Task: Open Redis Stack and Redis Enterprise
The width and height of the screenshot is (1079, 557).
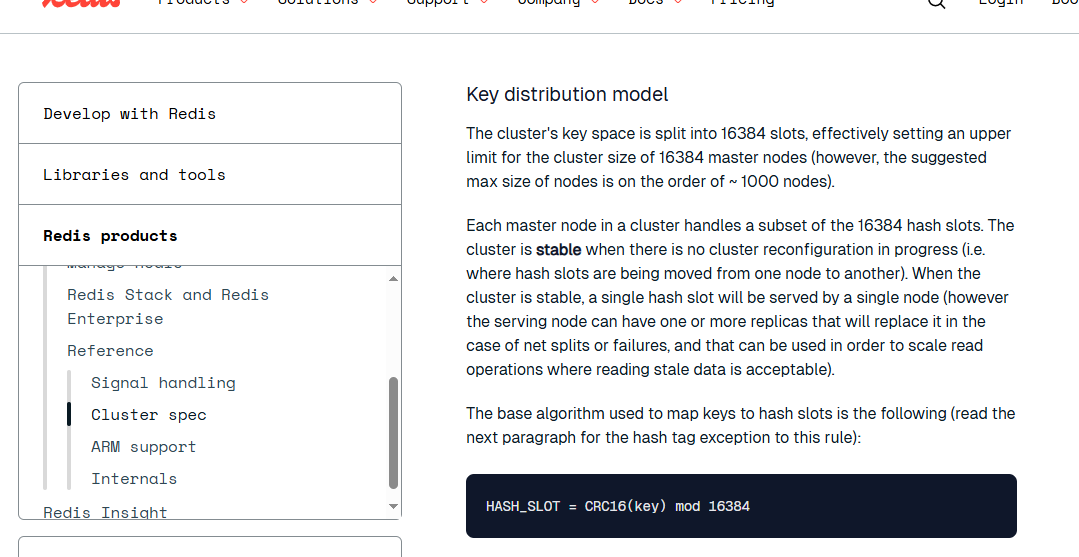Action: (x=167, y=307)
